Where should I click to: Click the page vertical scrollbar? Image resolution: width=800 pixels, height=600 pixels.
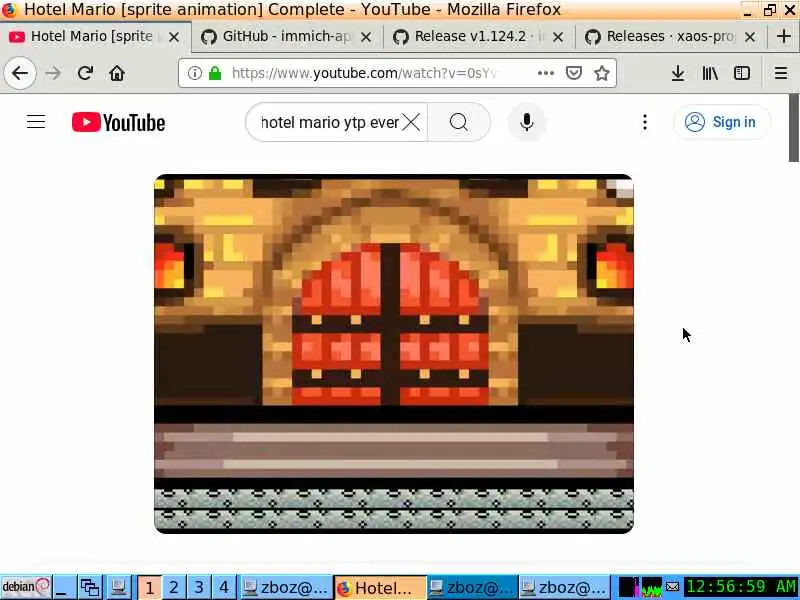tap(794, 128)
